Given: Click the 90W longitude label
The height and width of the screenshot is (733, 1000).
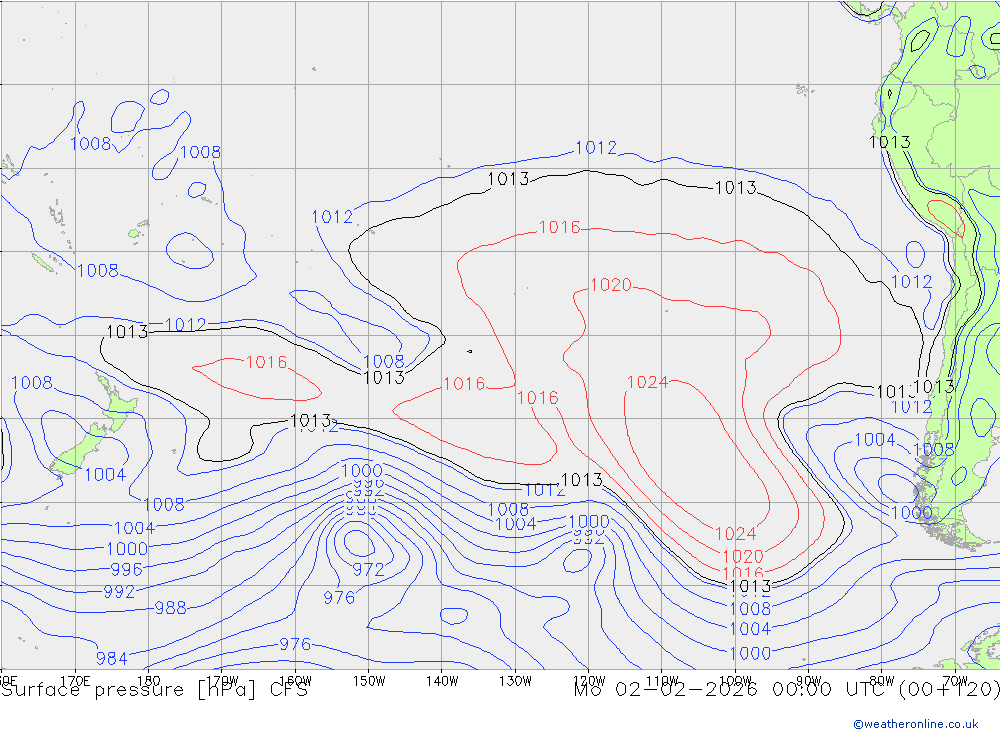Looking at the screenshot, I should click(x=809, y=681).
